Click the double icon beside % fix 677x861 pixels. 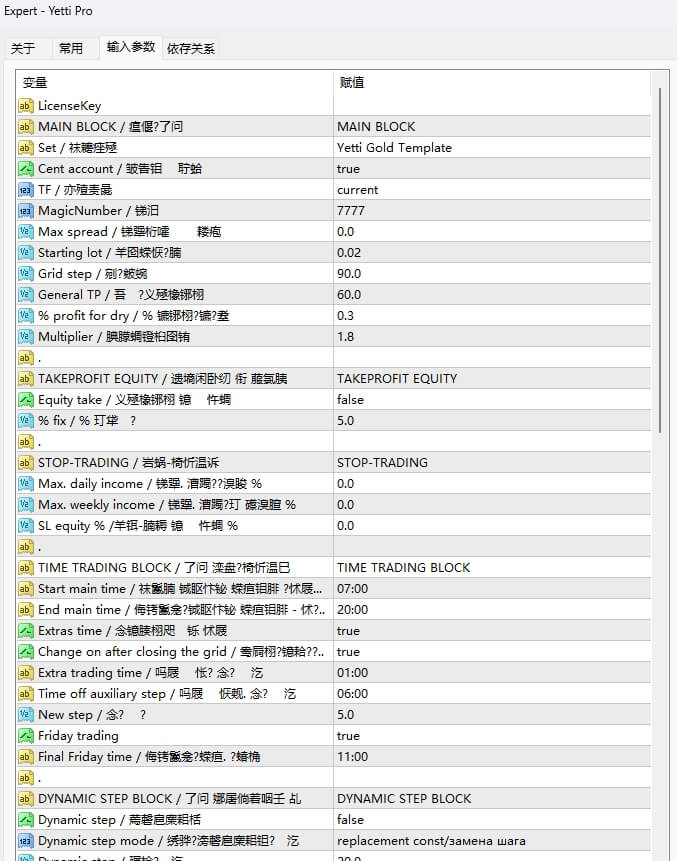[26, 421]
